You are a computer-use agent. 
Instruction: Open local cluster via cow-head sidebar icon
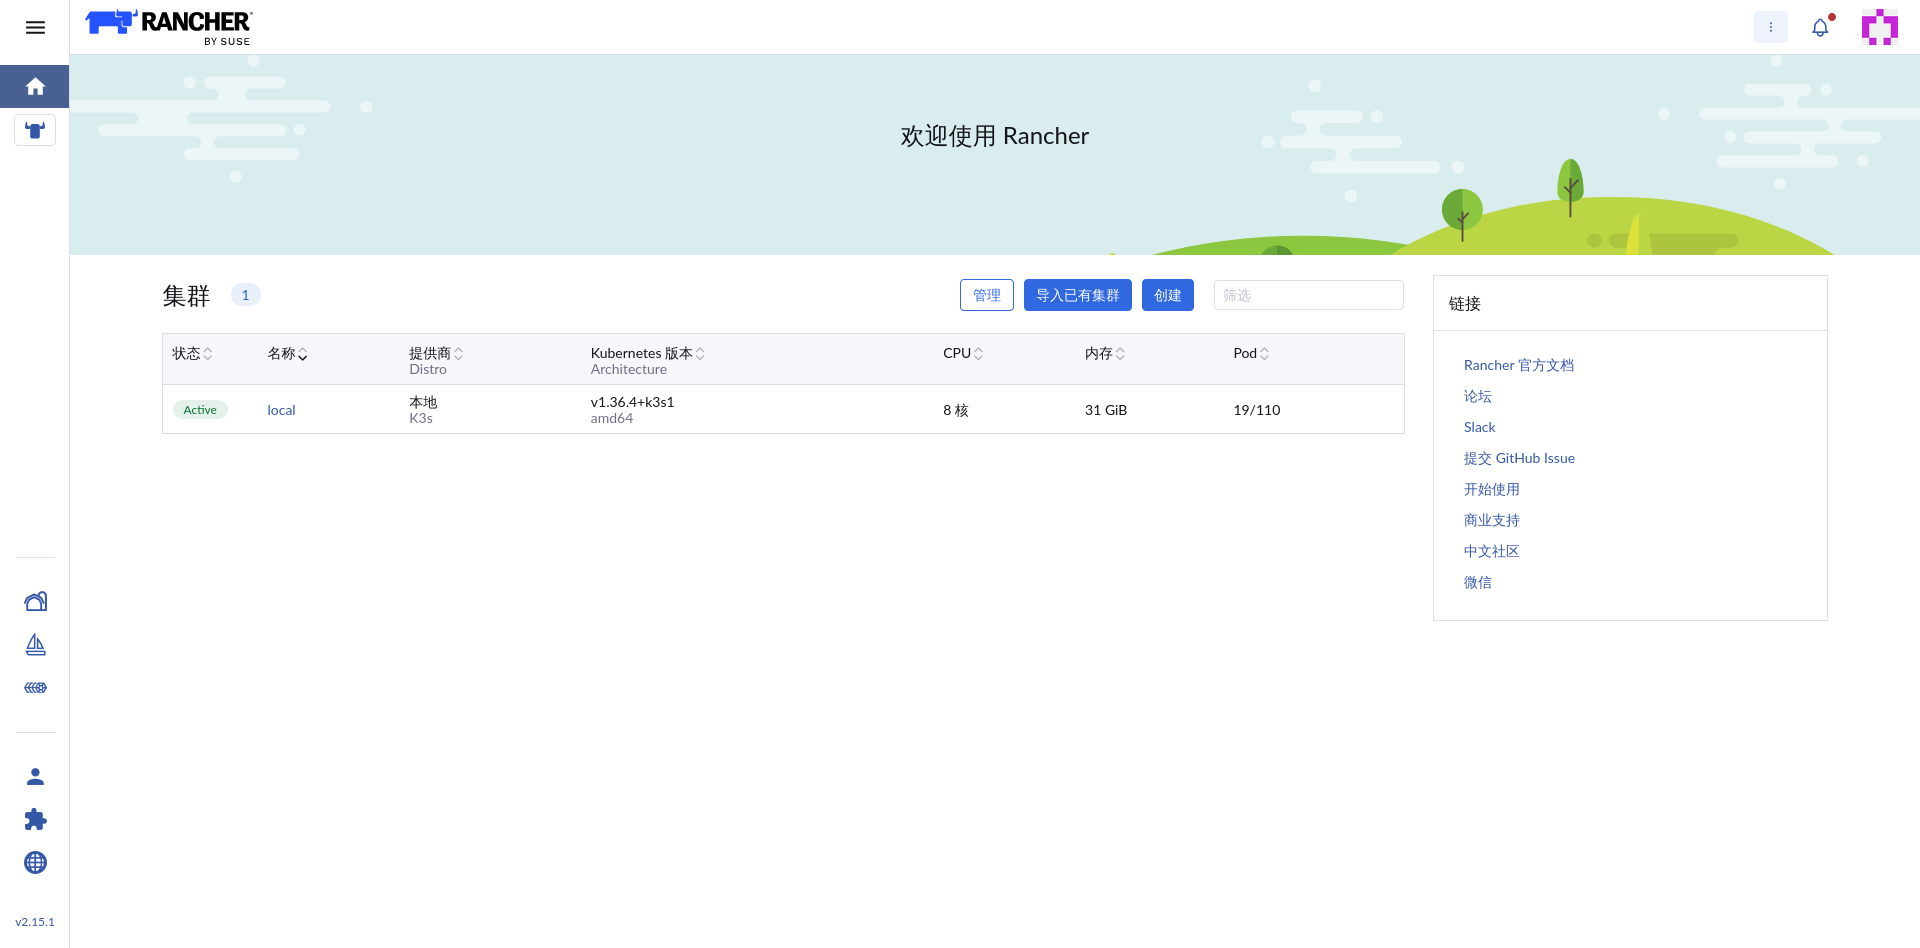[35, 130]
